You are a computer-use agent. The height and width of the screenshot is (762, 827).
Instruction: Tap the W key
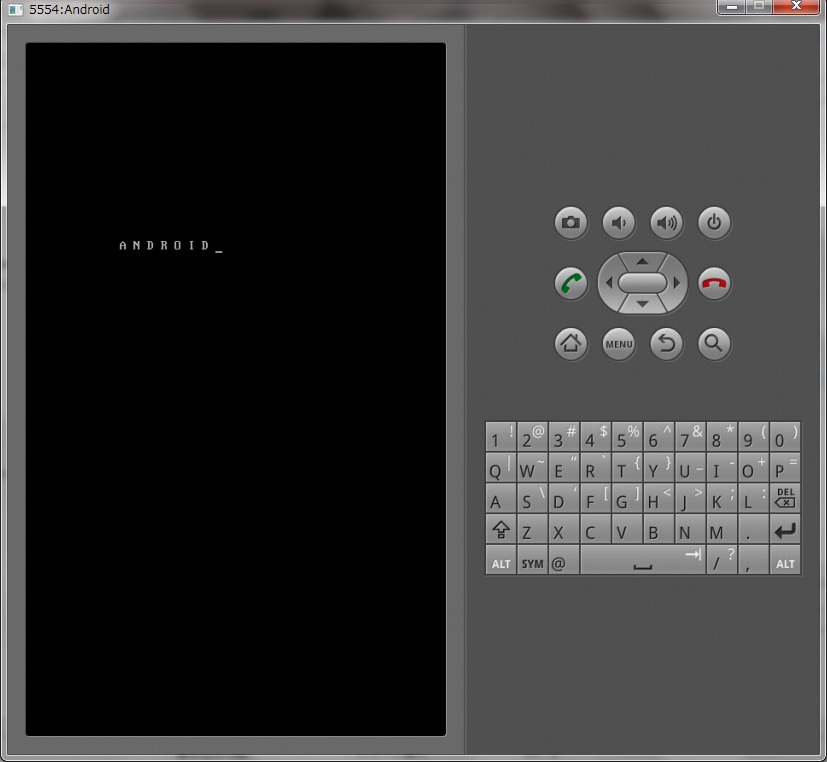tap(532, 467)
